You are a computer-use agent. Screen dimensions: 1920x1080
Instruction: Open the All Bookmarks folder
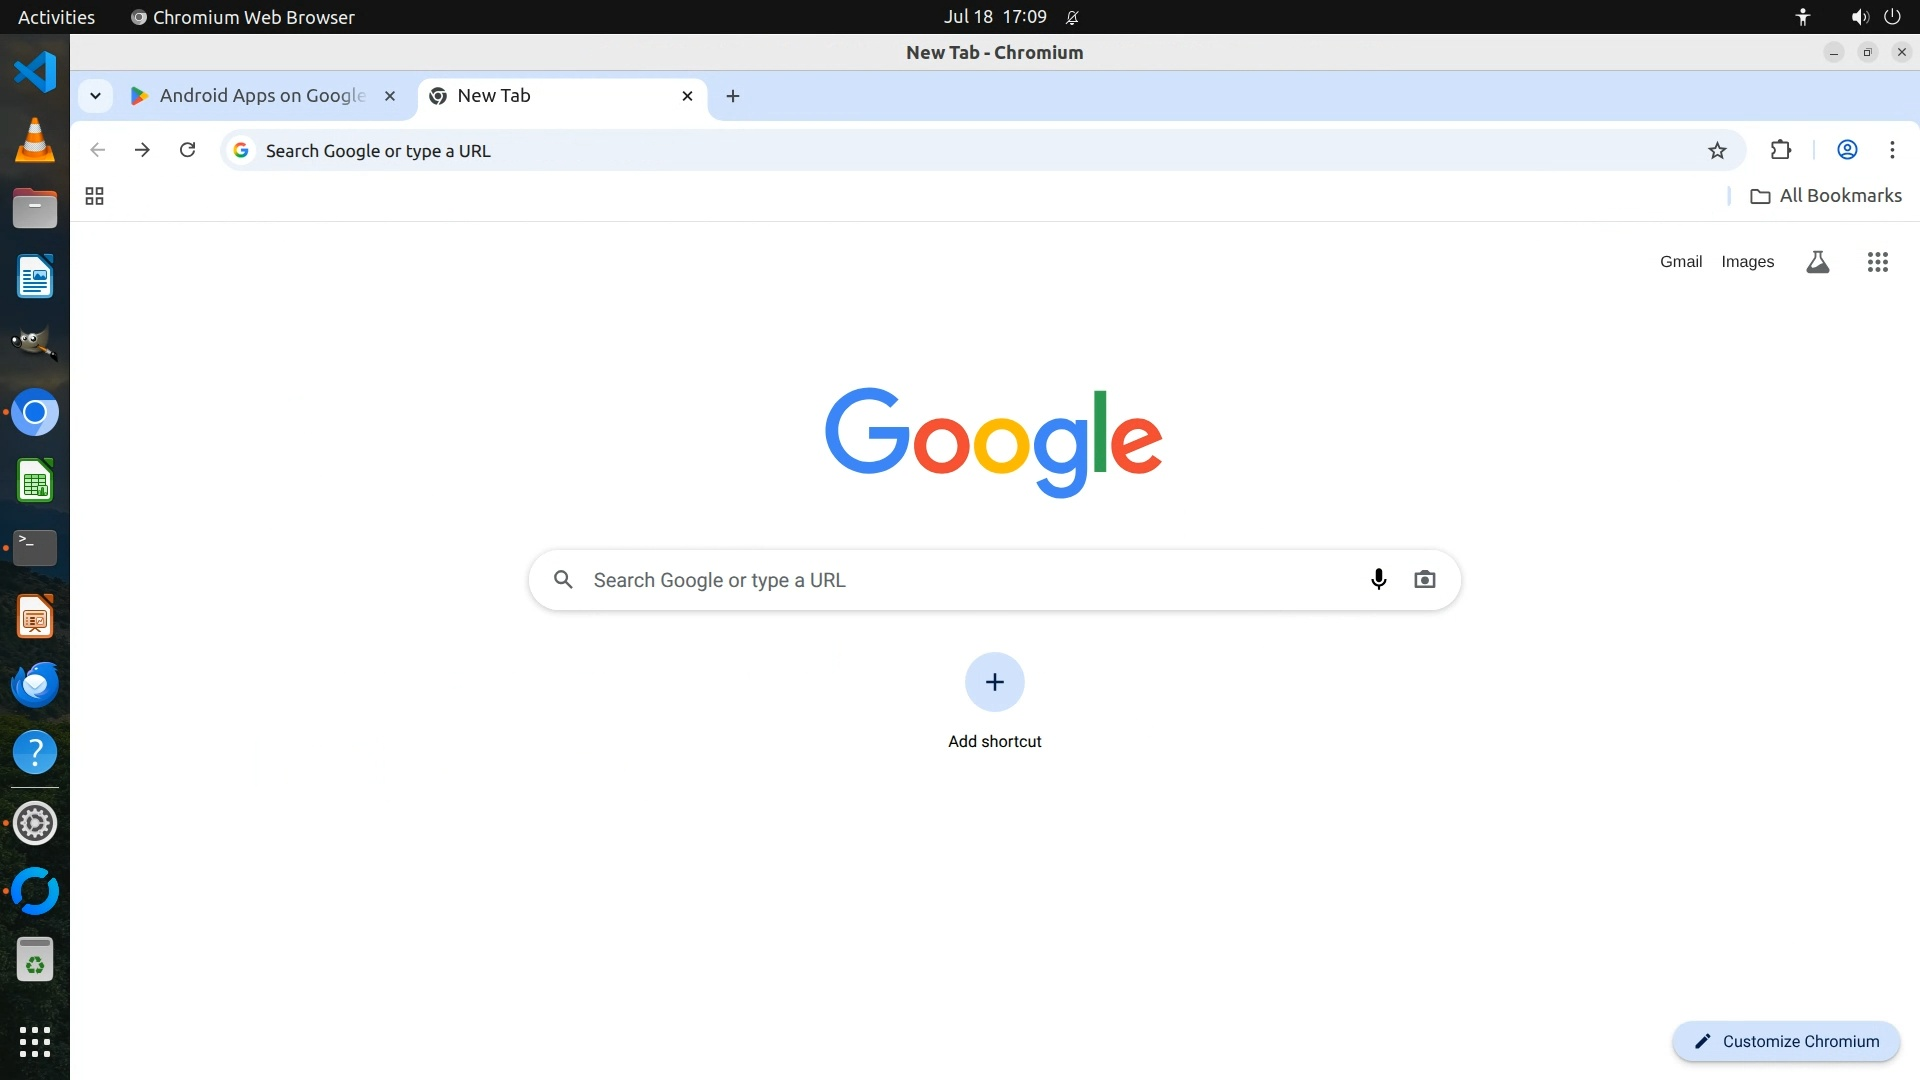(x=1826, y=196)
